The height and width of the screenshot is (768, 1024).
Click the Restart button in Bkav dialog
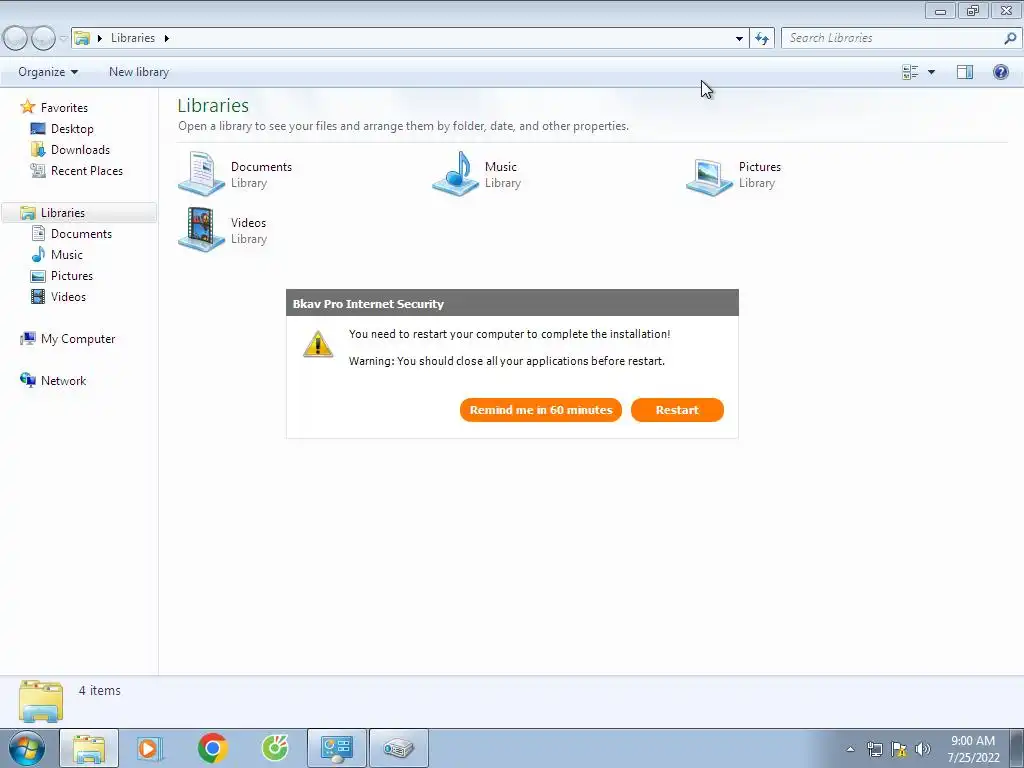tap(677, 410)
